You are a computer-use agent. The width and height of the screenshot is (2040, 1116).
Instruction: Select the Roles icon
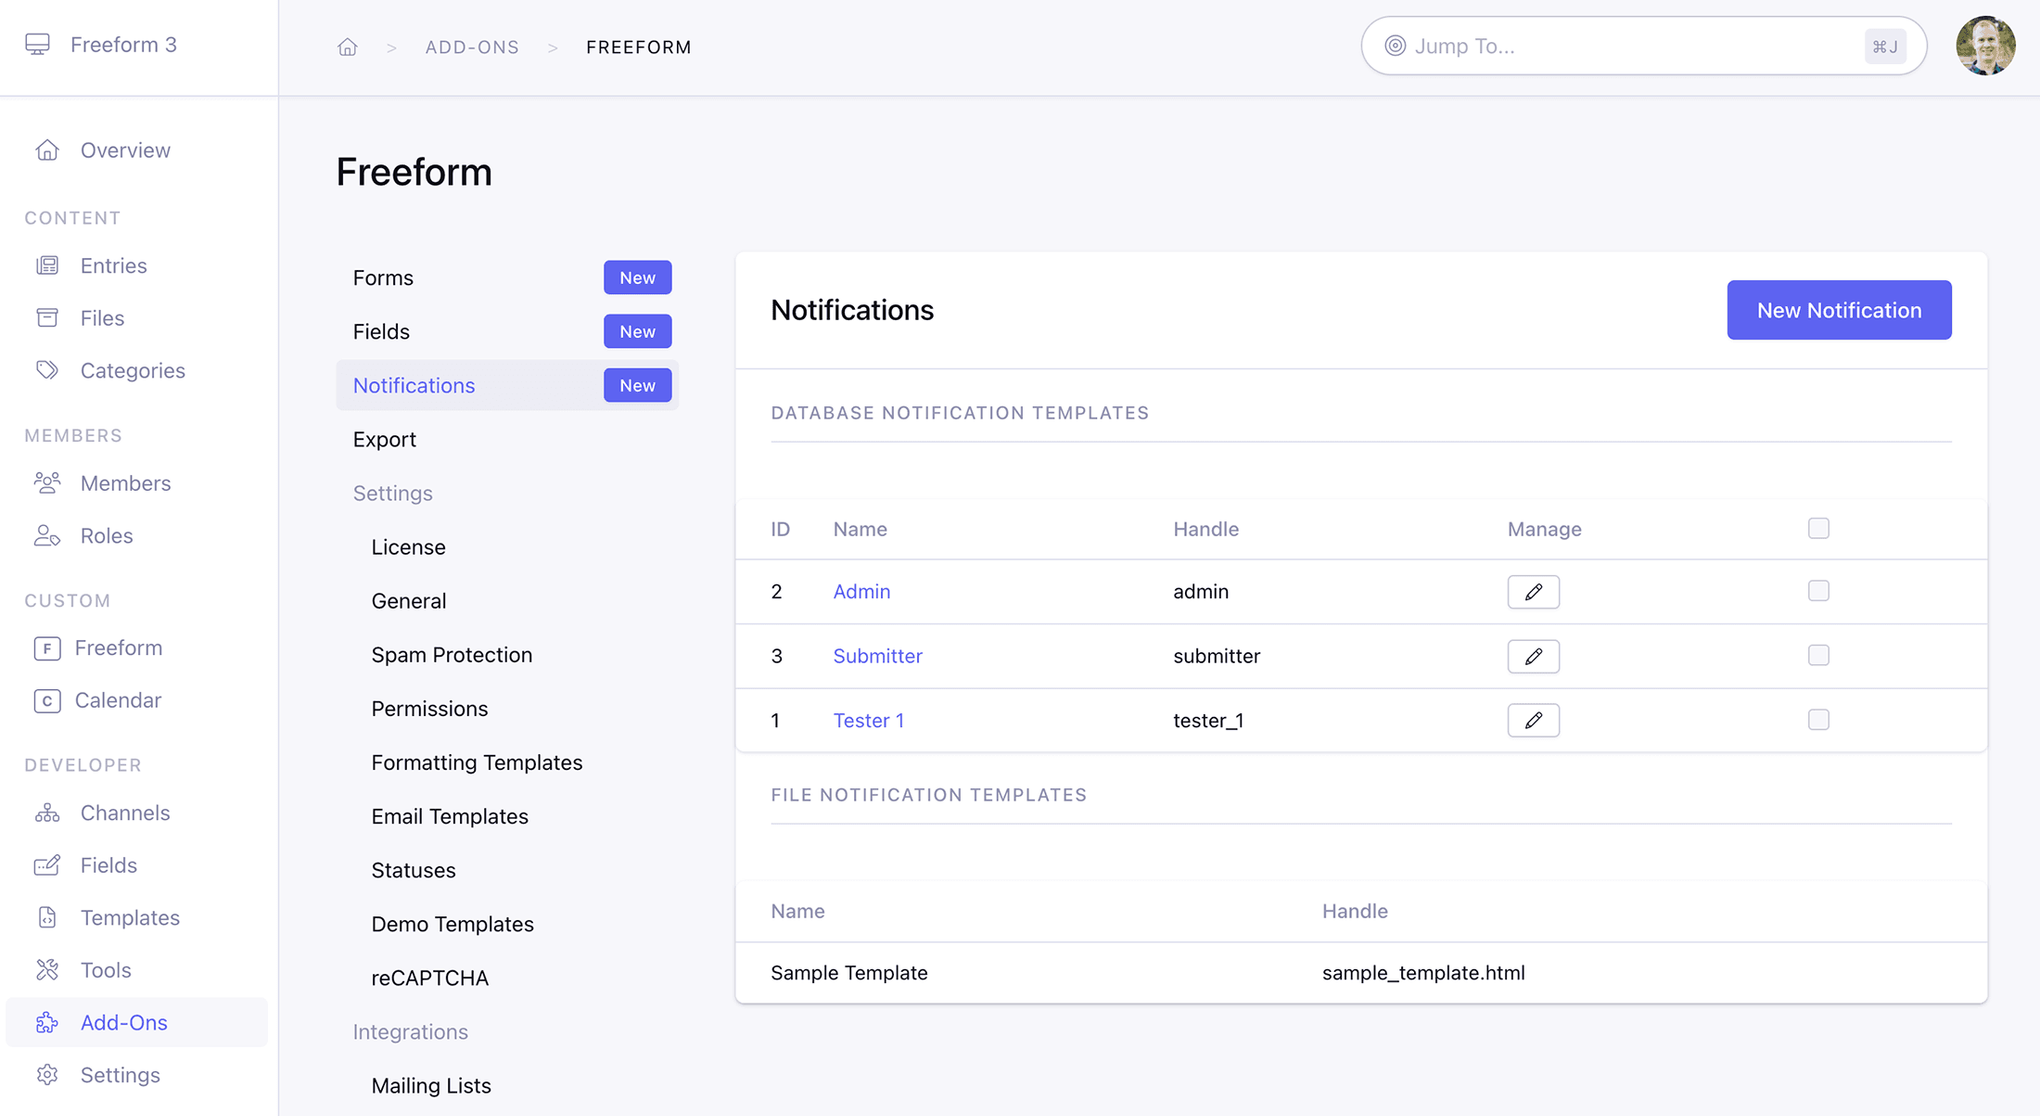[48, 535]
